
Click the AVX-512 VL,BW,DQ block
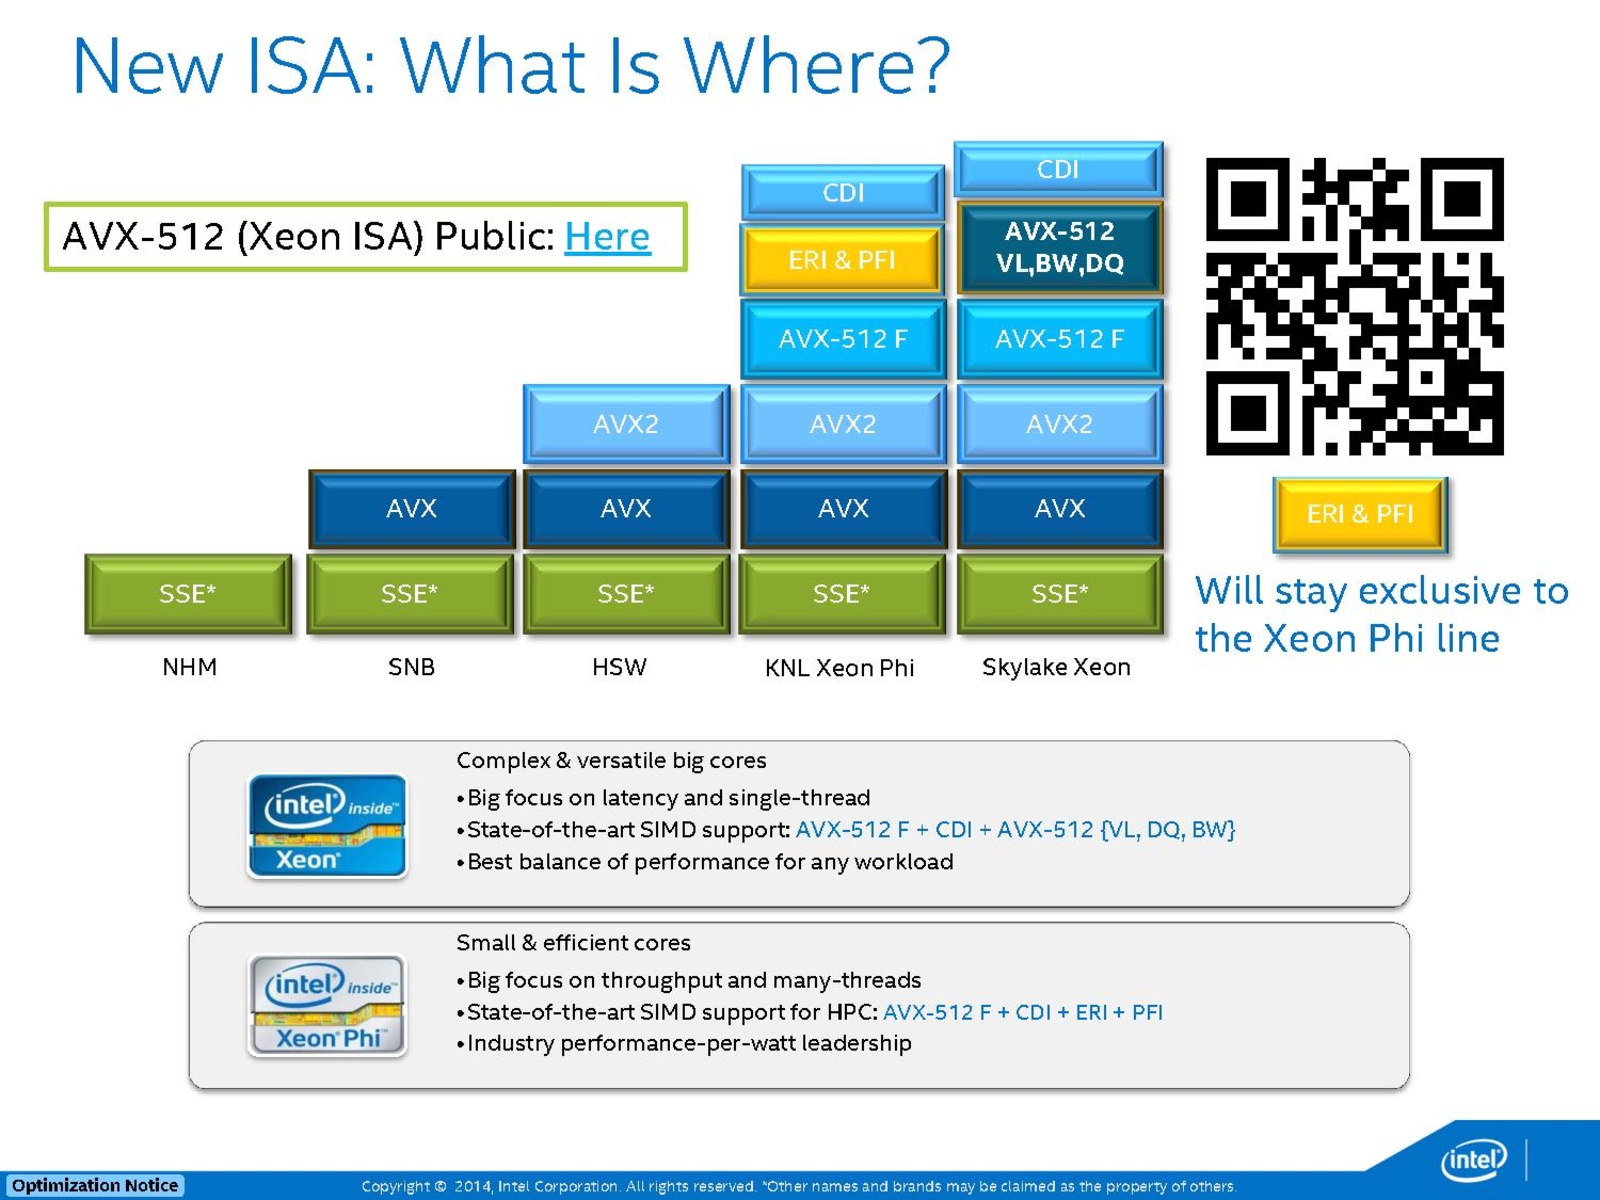tap(1059, 247)
